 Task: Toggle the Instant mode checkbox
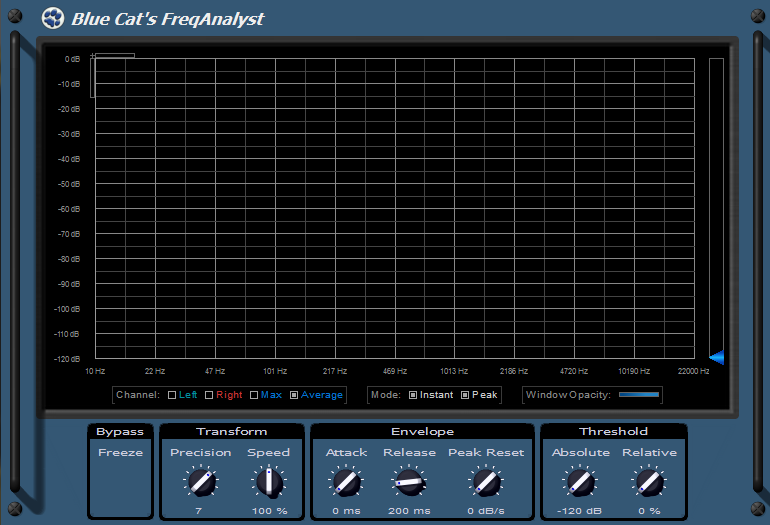(413, 395)
